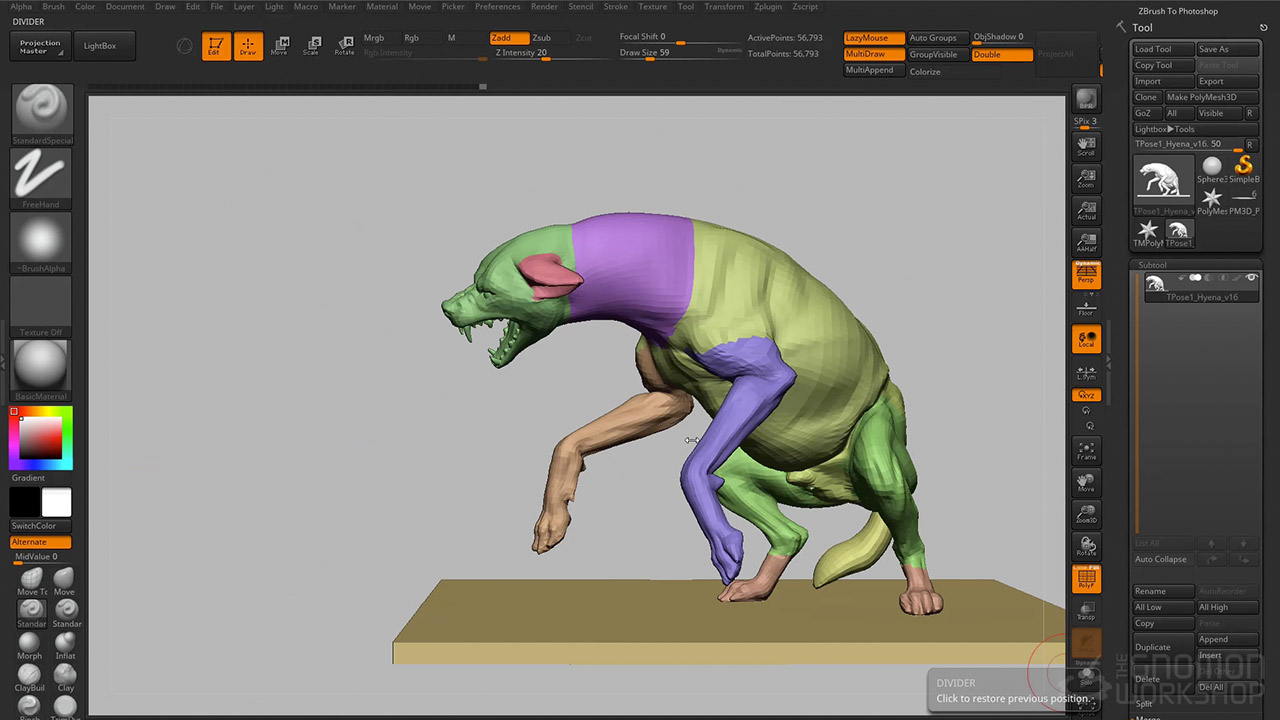Viewport: 1280px width, 720px height.
Task: Select the Scale transform icon
Action: (312, 46)
